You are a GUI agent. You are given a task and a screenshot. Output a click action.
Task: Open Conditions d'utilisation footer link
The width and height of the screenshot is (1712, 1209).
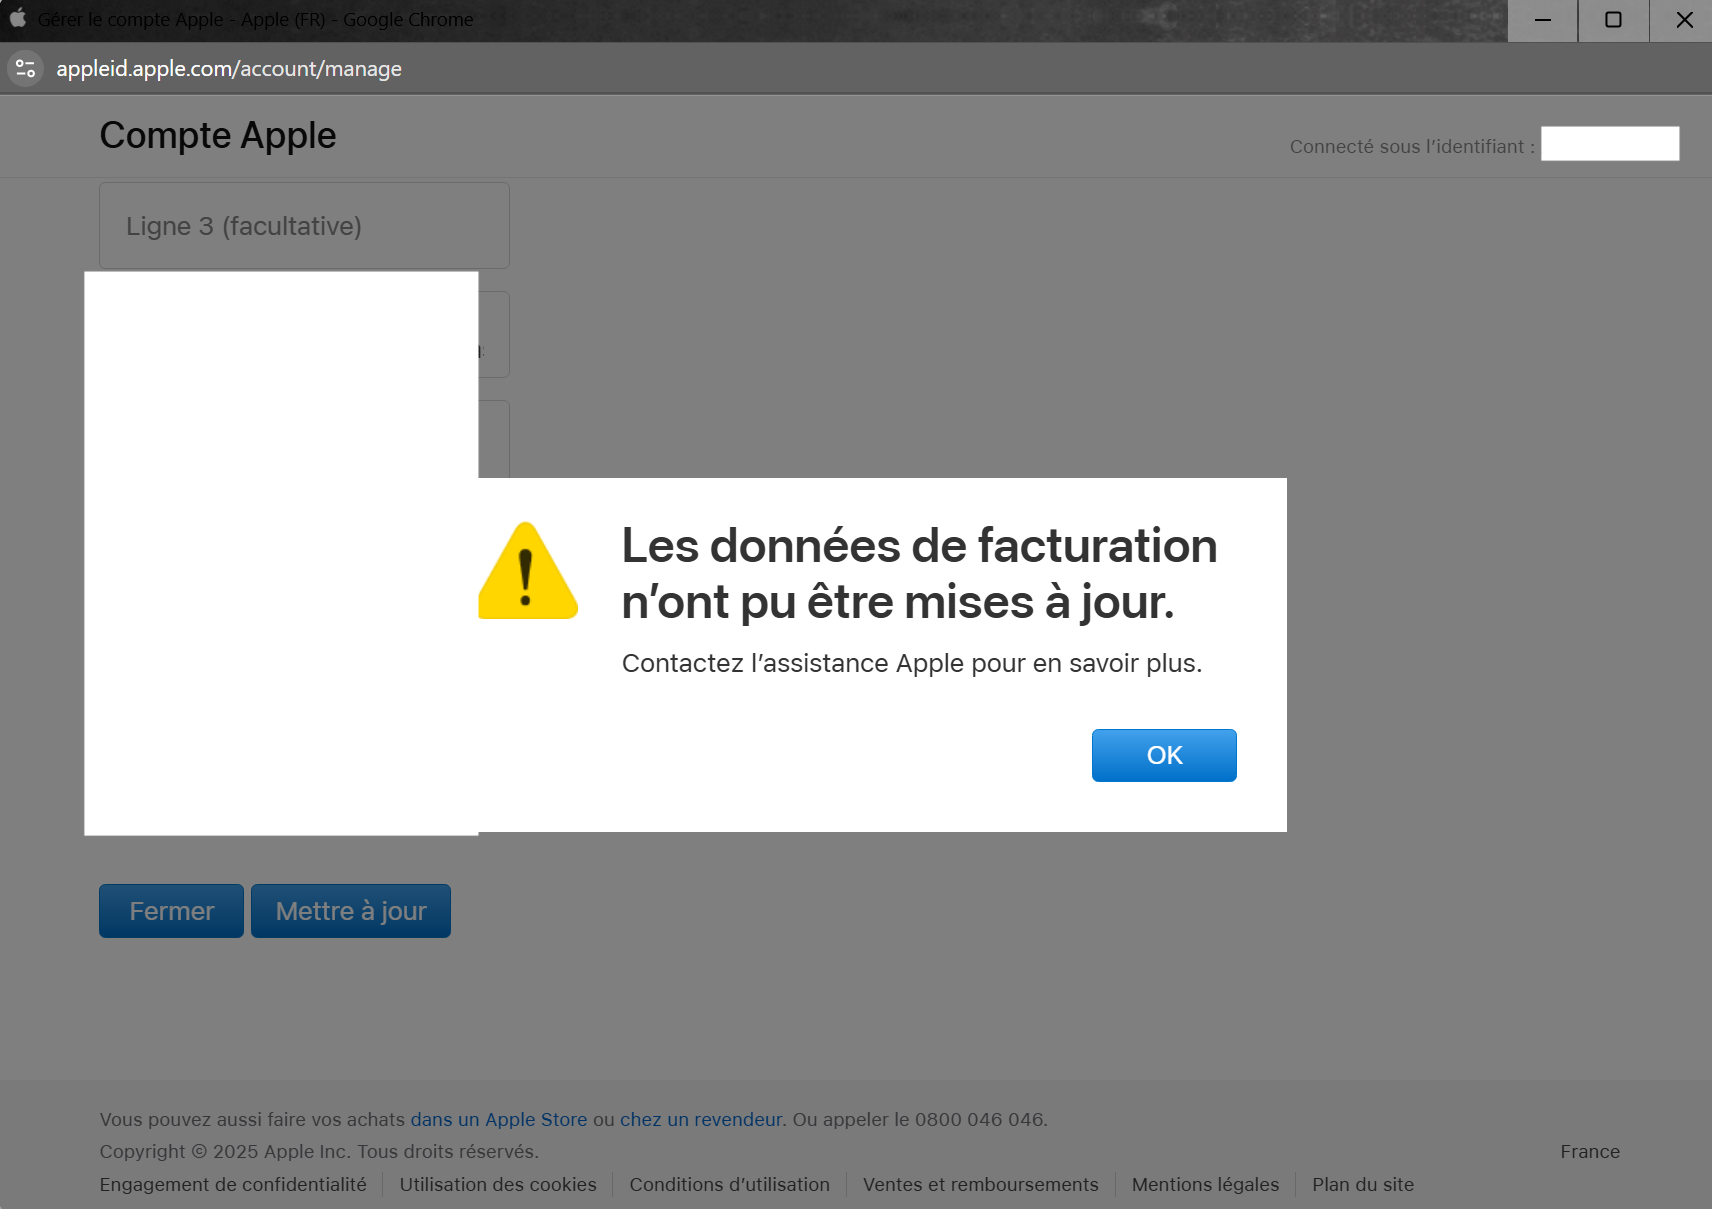click(730, 1185)
